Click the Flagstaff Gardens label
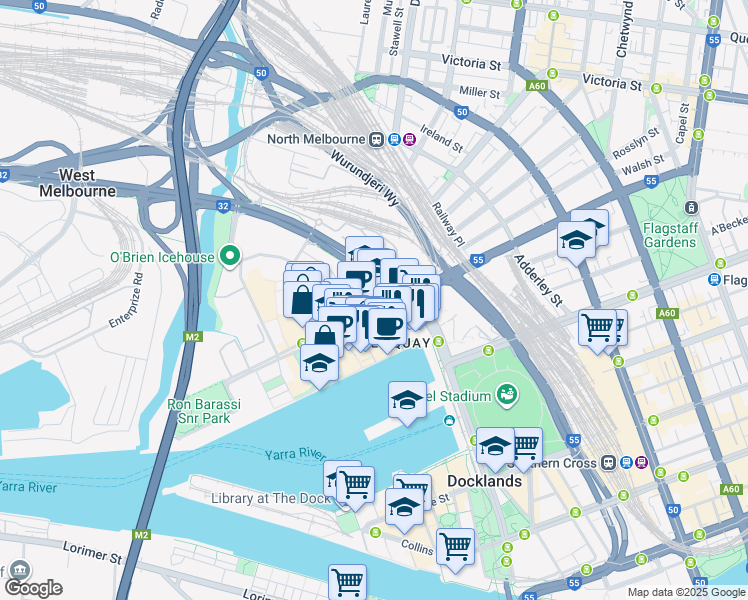 [x=670, y=235]
